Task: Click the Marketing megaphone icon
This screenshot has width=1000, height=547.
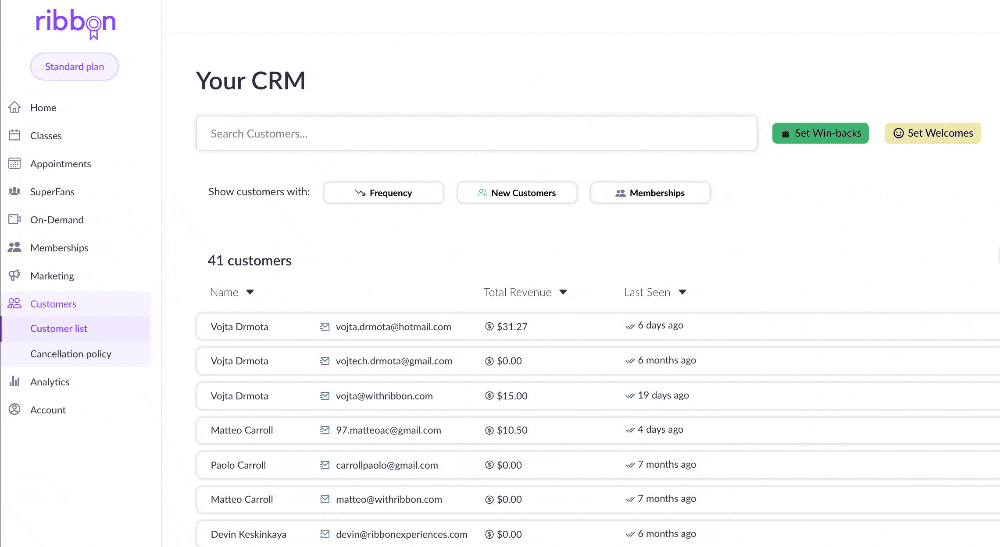Action: point(15,275)
